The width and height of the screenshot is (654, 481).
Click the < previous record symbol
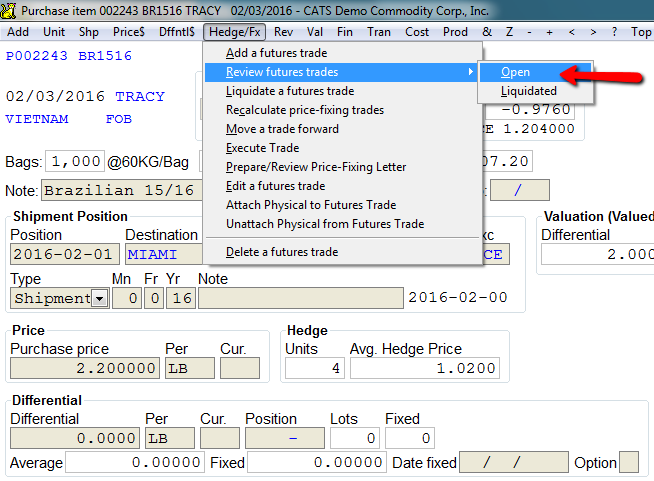coord(571,32)
